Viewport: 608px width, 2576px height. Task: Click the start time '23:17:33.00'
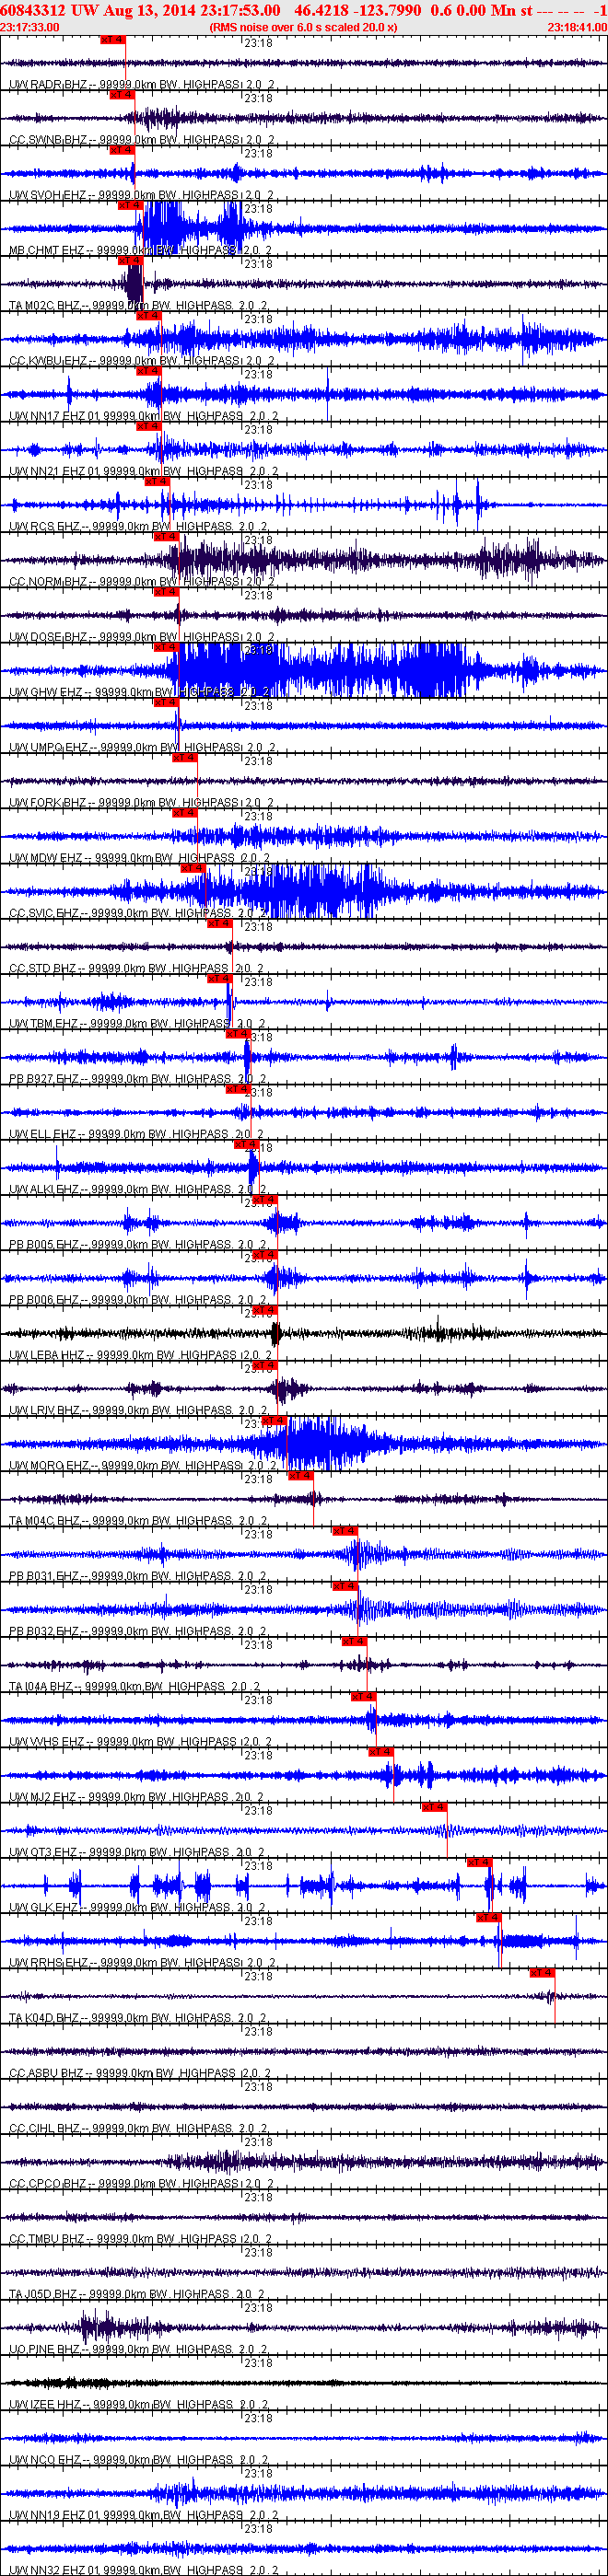point(30,28)
